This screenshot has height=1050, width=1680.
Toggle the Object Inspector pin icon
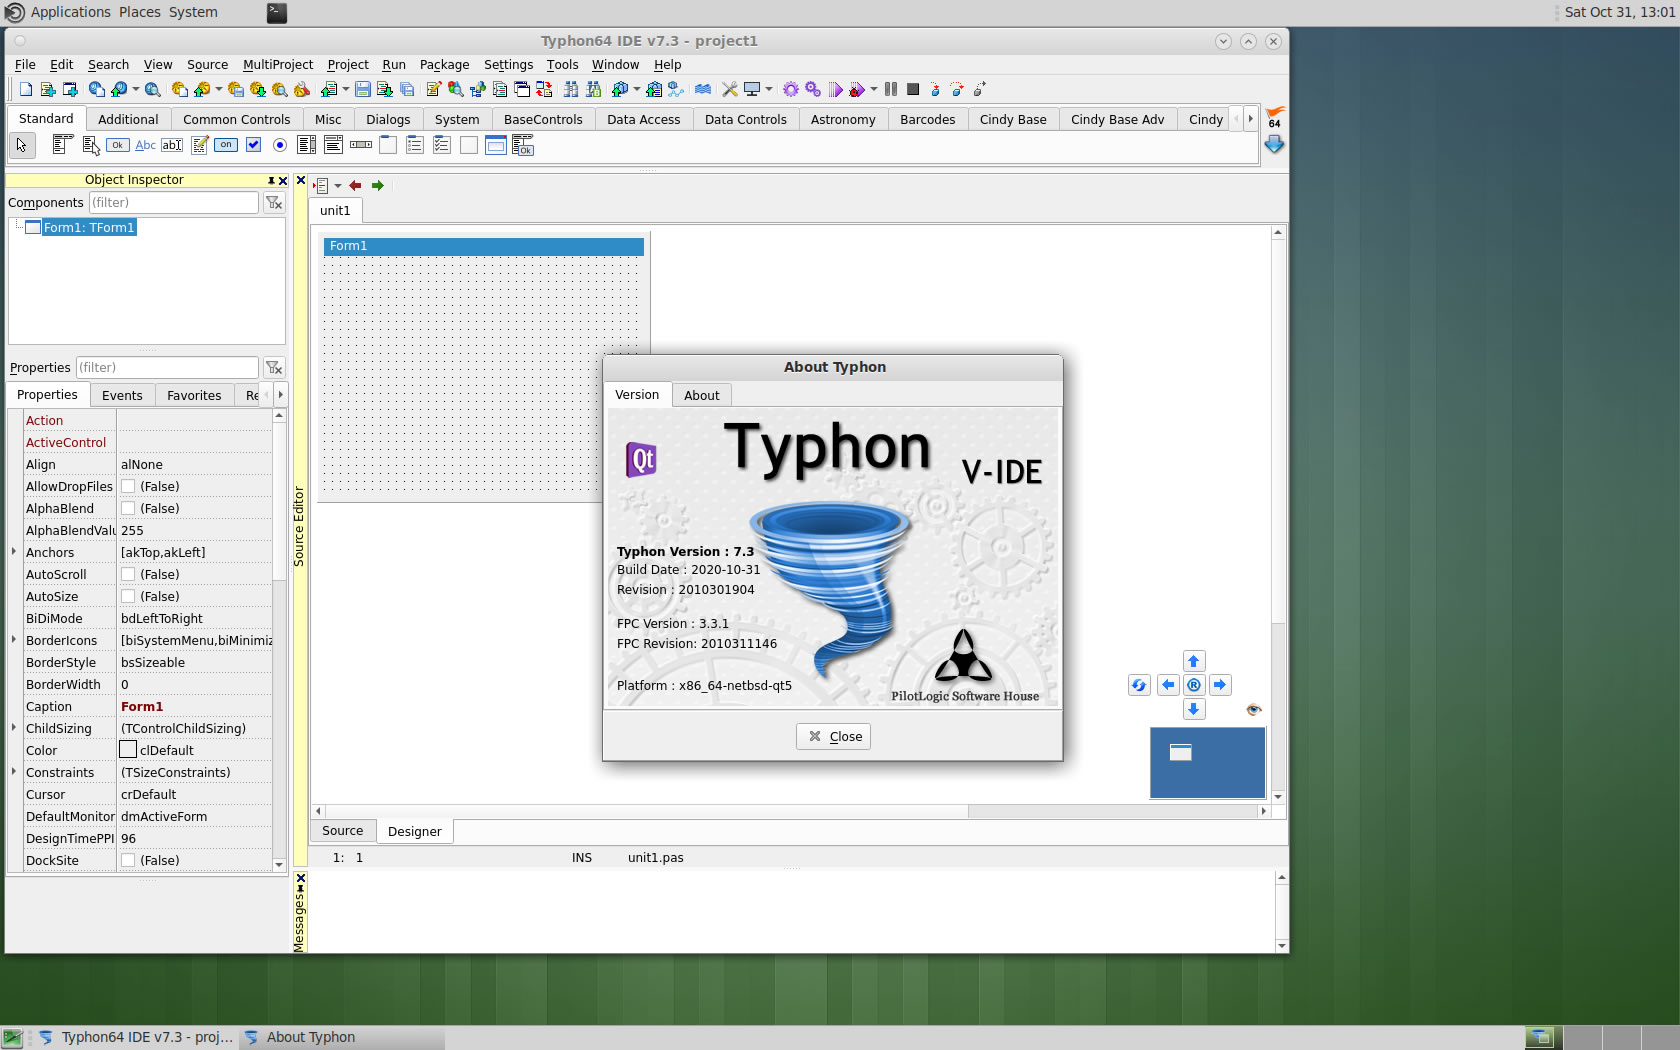point(271,181)
